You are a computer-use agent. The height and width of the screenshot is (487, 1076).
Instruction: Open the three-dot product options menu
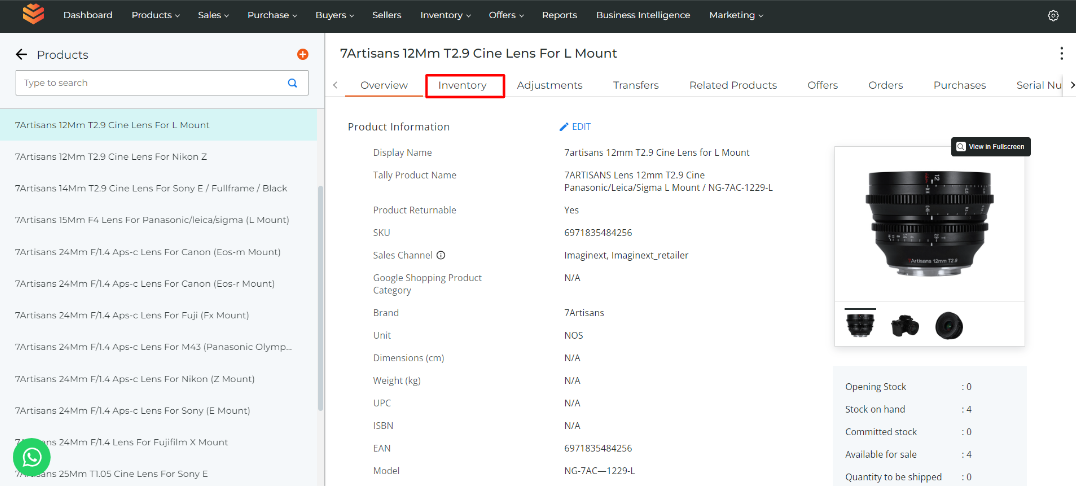point(1062,54)
